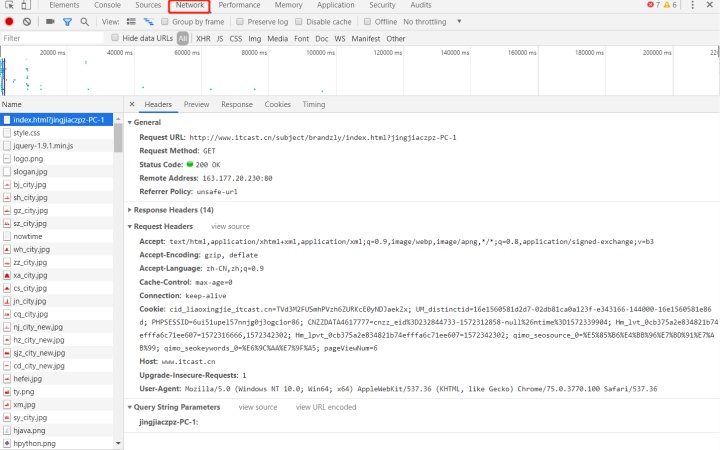Image resolution: width=720 pixels, height=450 pixels.
Task: Filter requests by Doc
Action: pos(321,39)
